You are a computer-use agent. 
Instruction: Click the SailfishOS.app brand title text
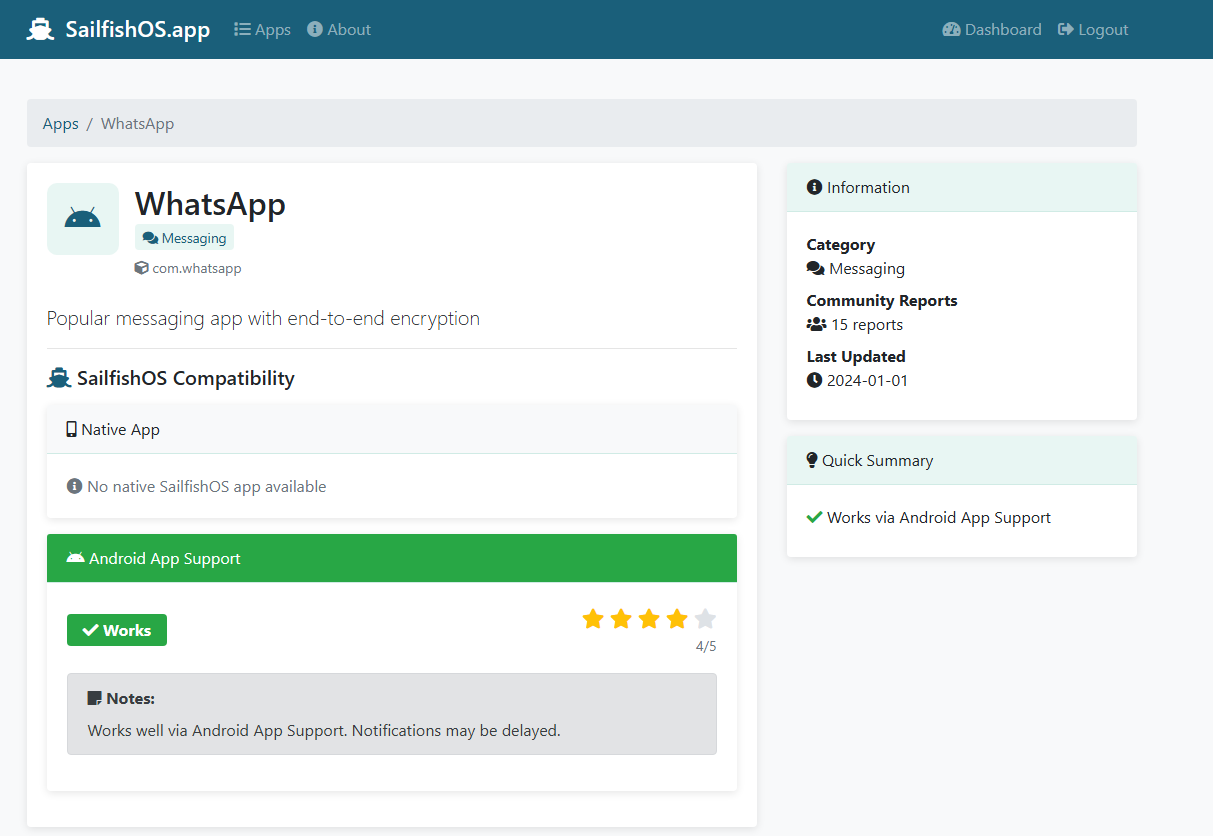pos(138,29)
